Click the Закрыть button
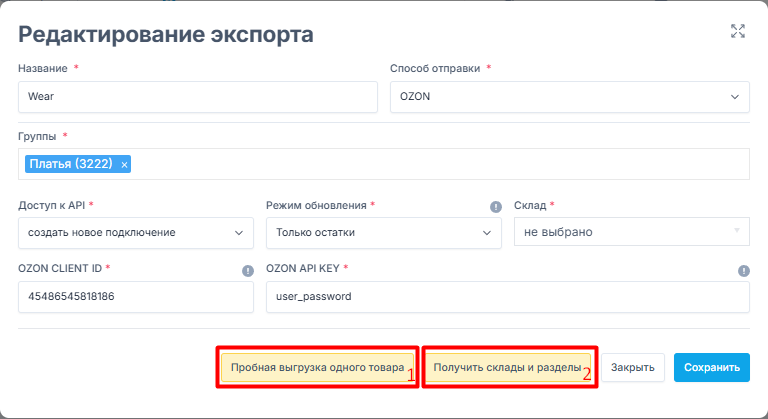The width and height of the screenshot is (768, 419). [633, 367]
